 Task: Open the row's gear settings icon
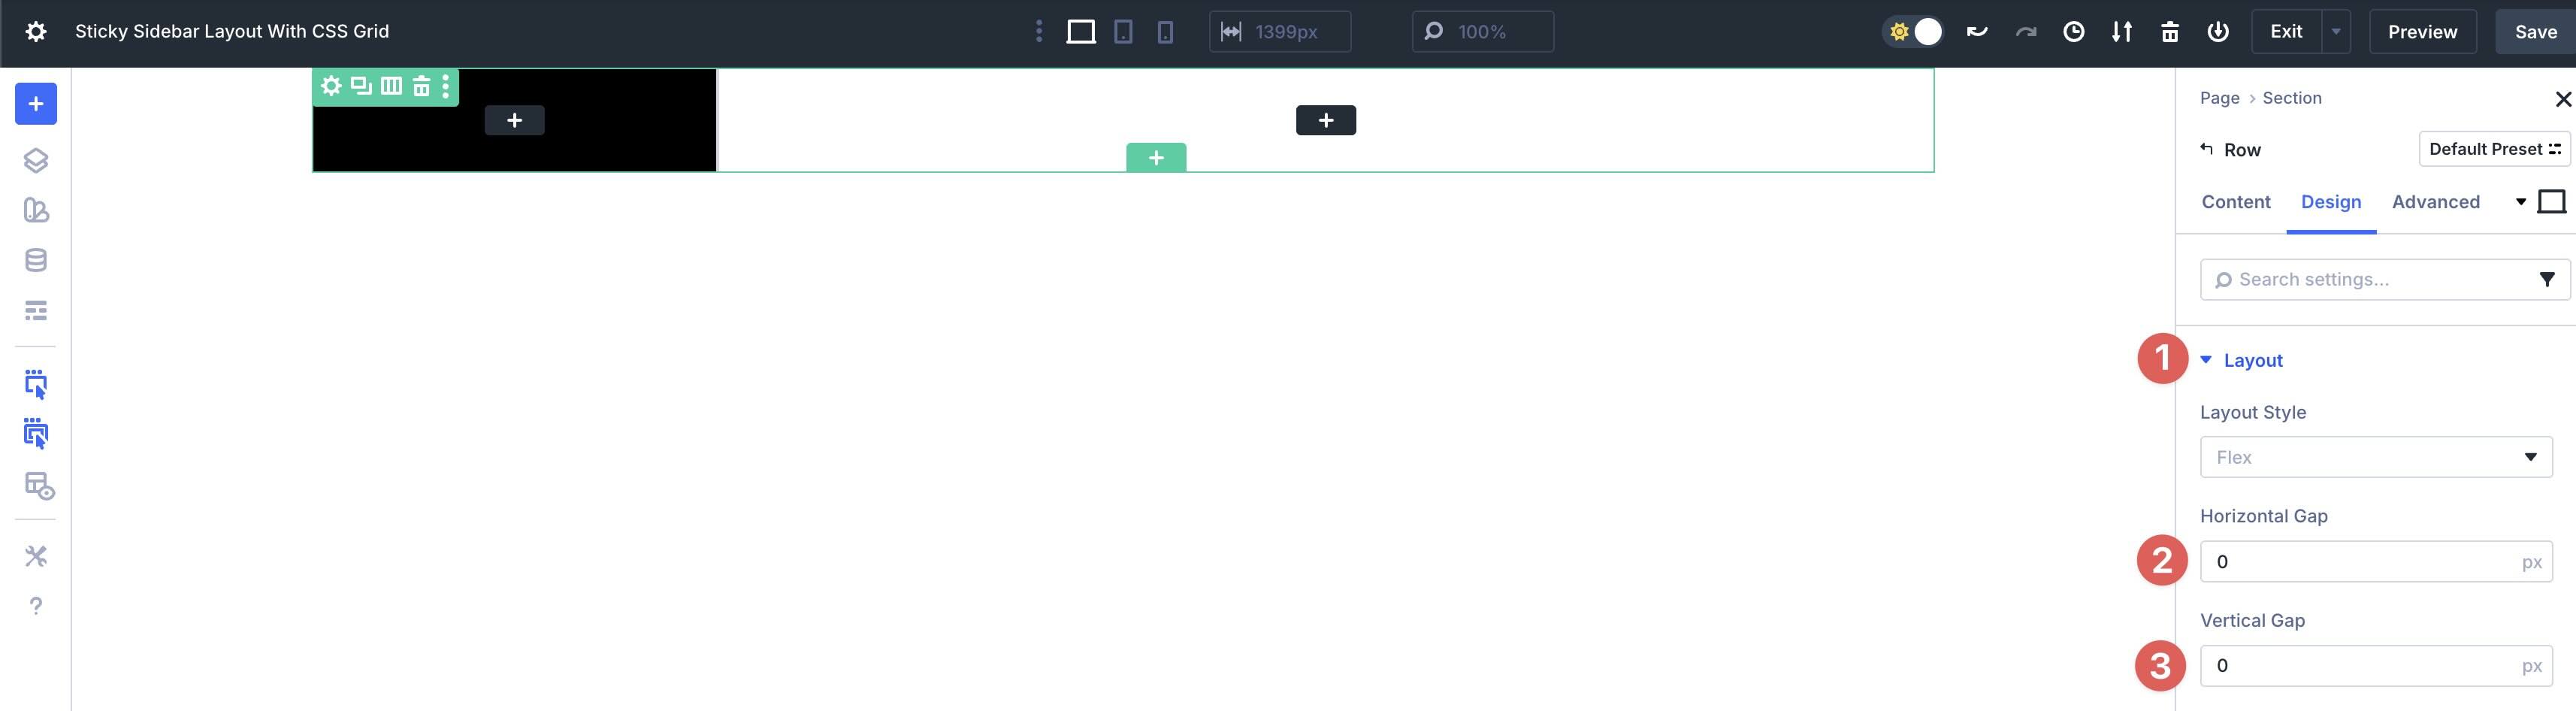pos(331,86)
